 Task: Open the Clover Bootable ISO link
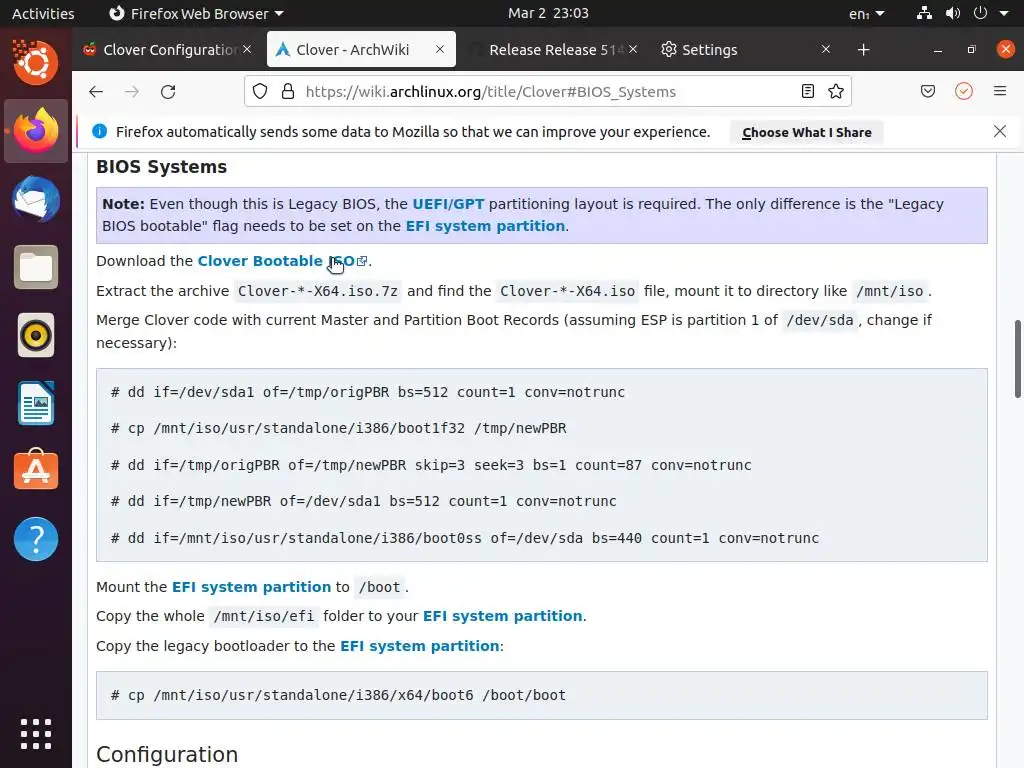(275, 261)
